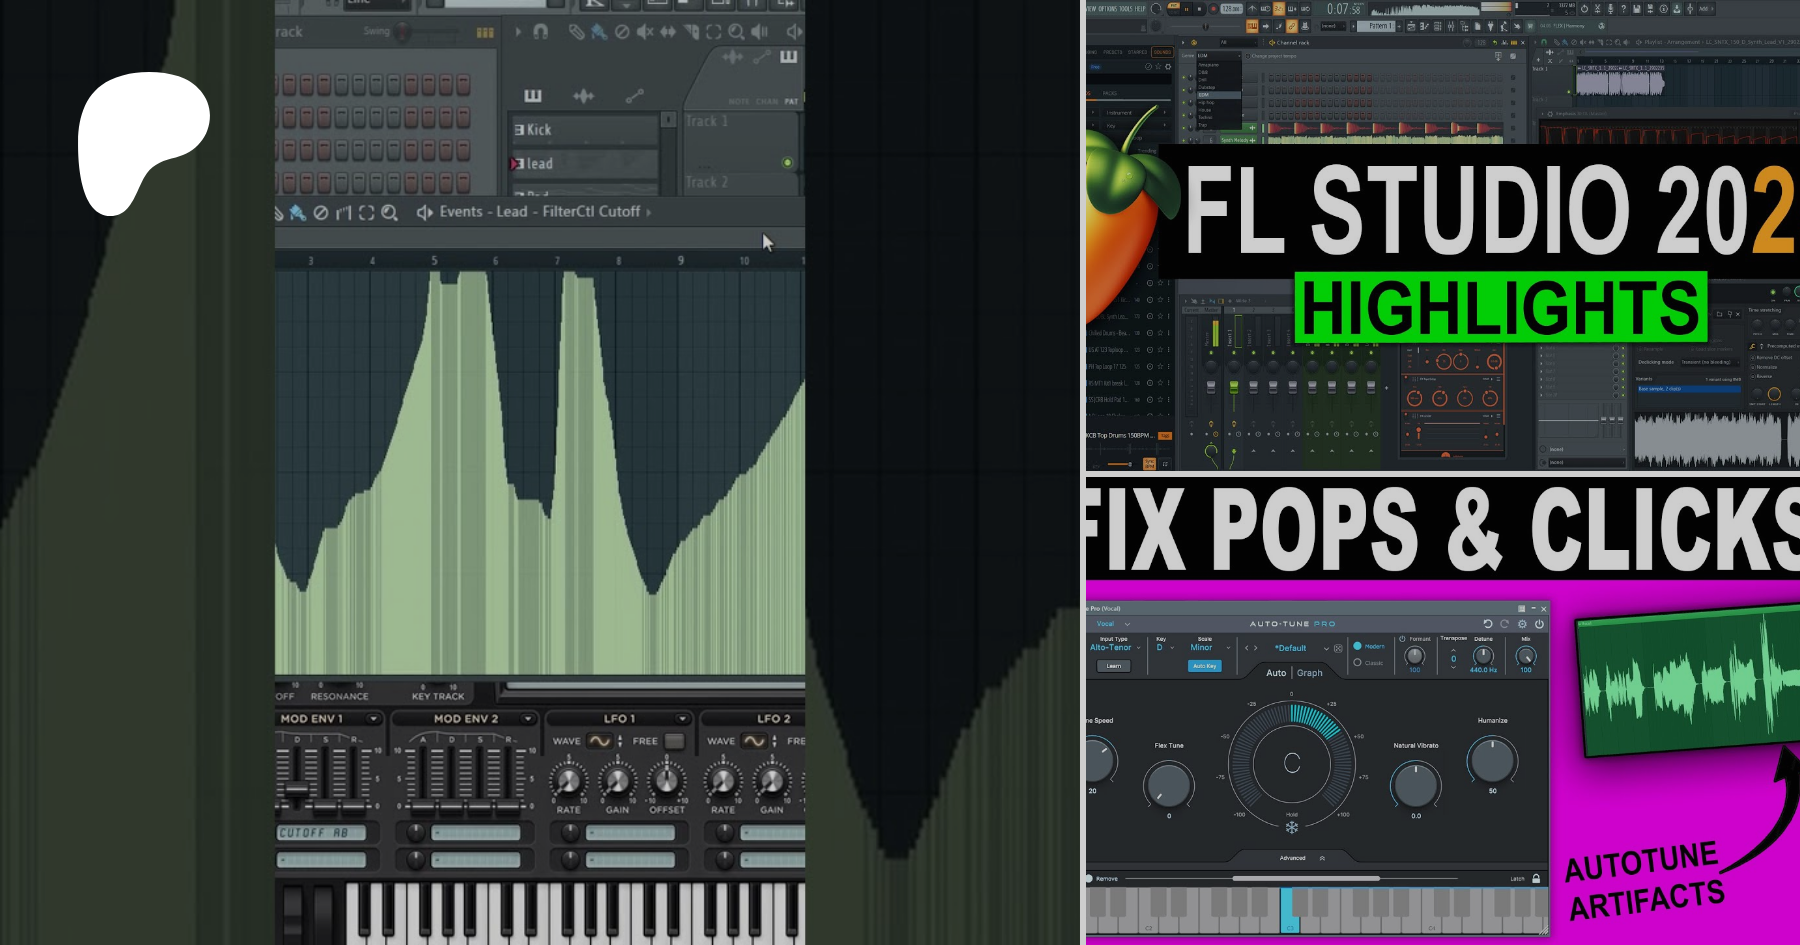Click the zoom magnifier in event editor toolbar

point(389,212)
